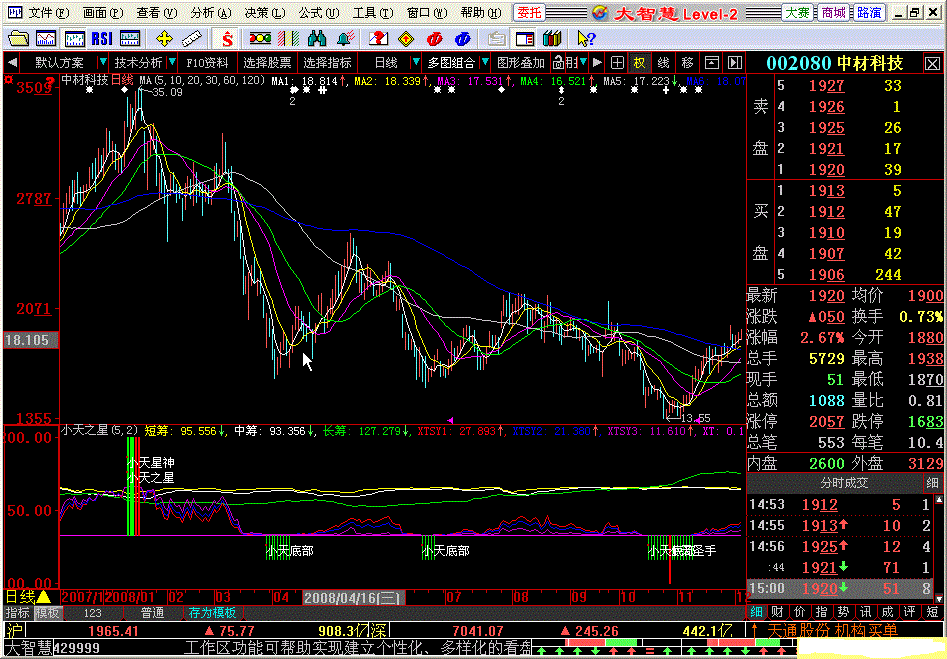This screenshot has height=659, width=947.
Task: Click the candlestick chart toolbar icon
Action: 74,39
